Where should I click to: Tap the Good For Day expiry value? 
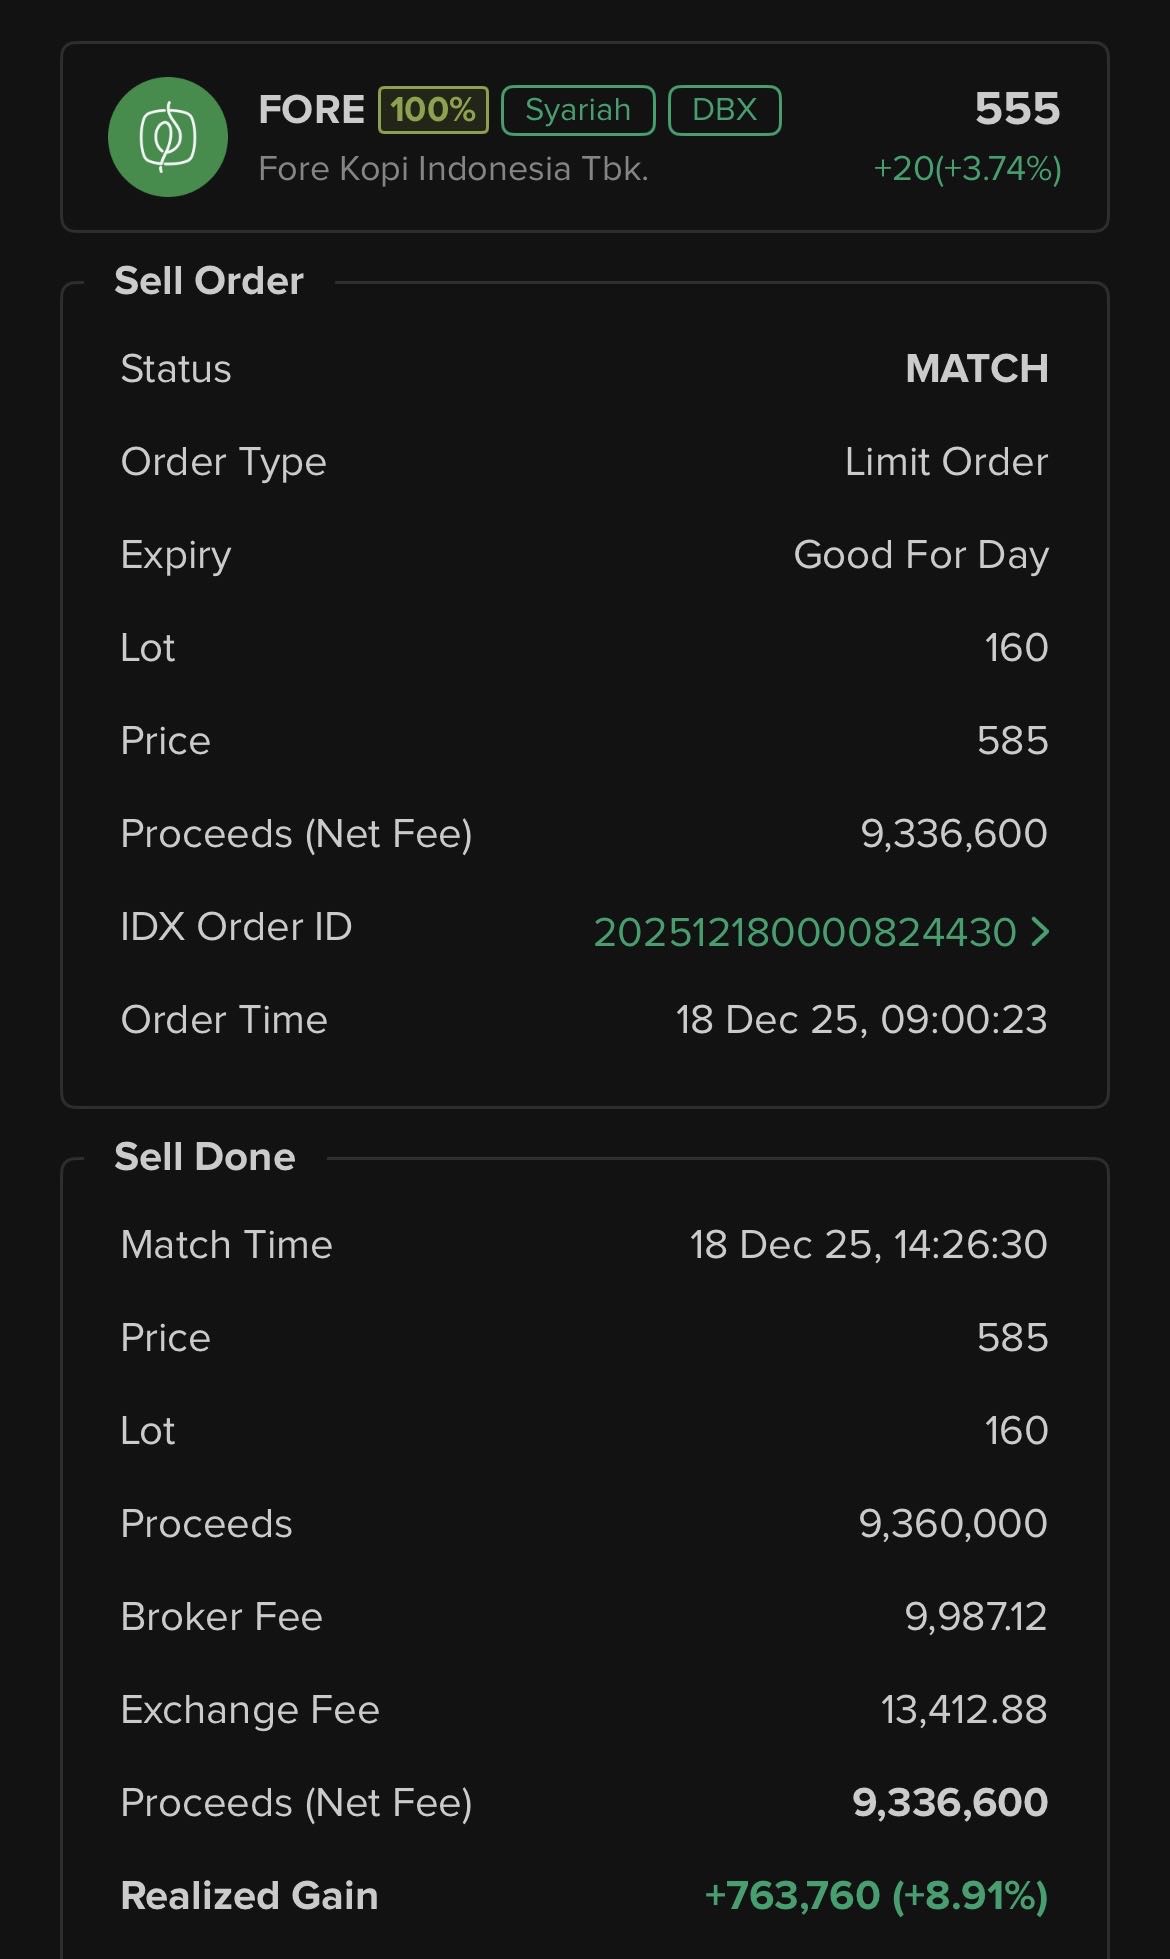[x=920, y=555]
